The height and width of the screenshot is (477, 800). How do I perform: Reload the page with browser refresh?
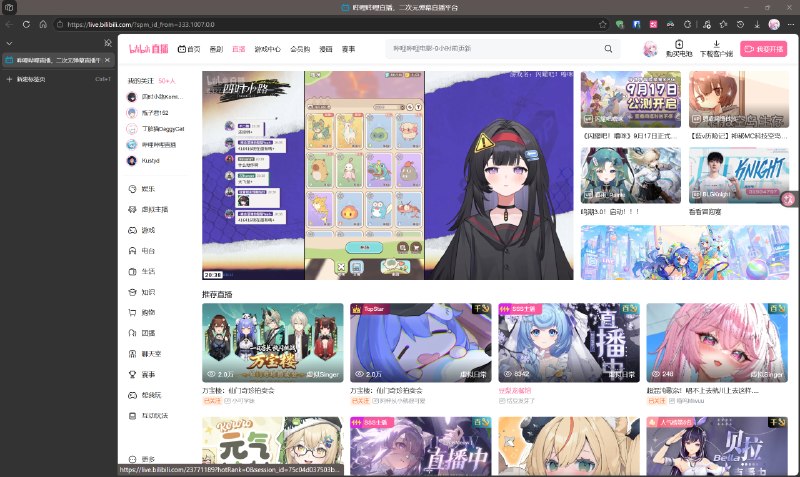[26, 24]
